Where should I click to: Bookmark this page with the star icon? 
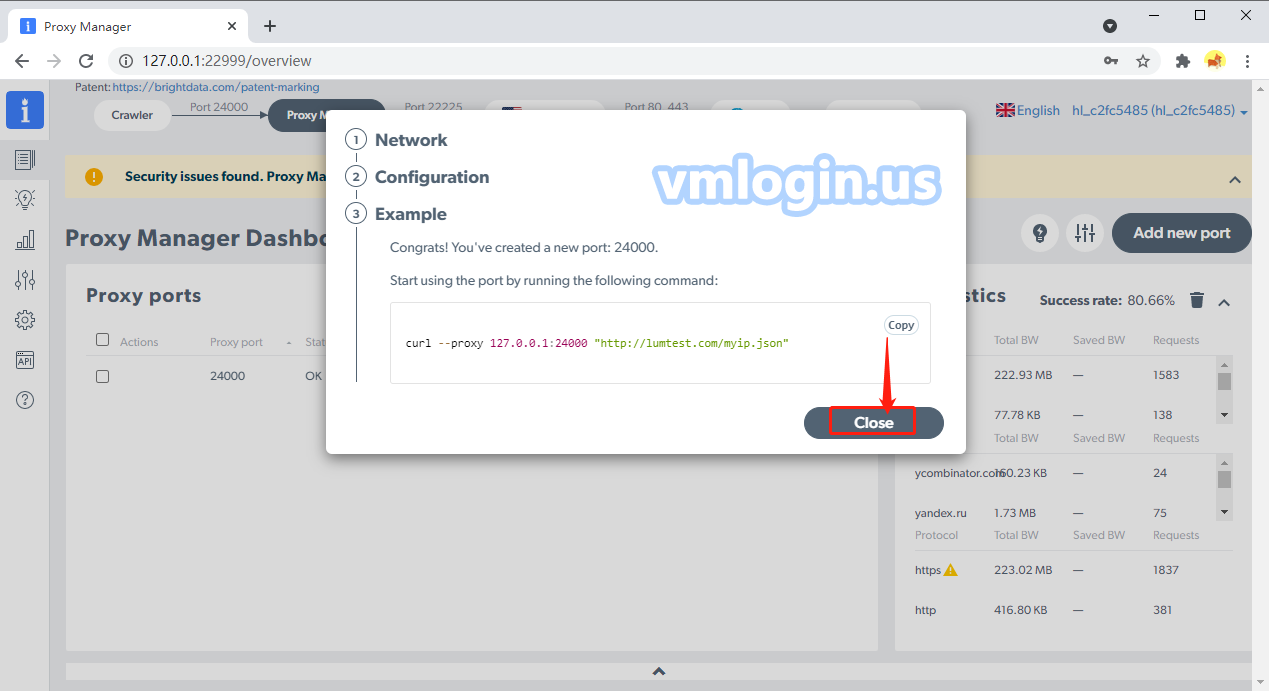coord(1143,61)
